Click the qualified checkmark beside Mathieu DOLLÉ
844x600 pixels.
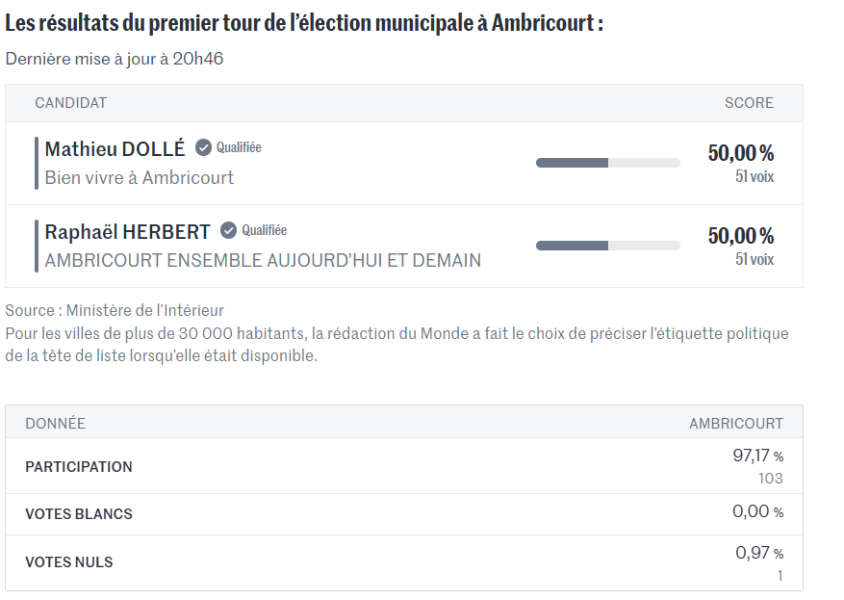[x=203, y=149]
